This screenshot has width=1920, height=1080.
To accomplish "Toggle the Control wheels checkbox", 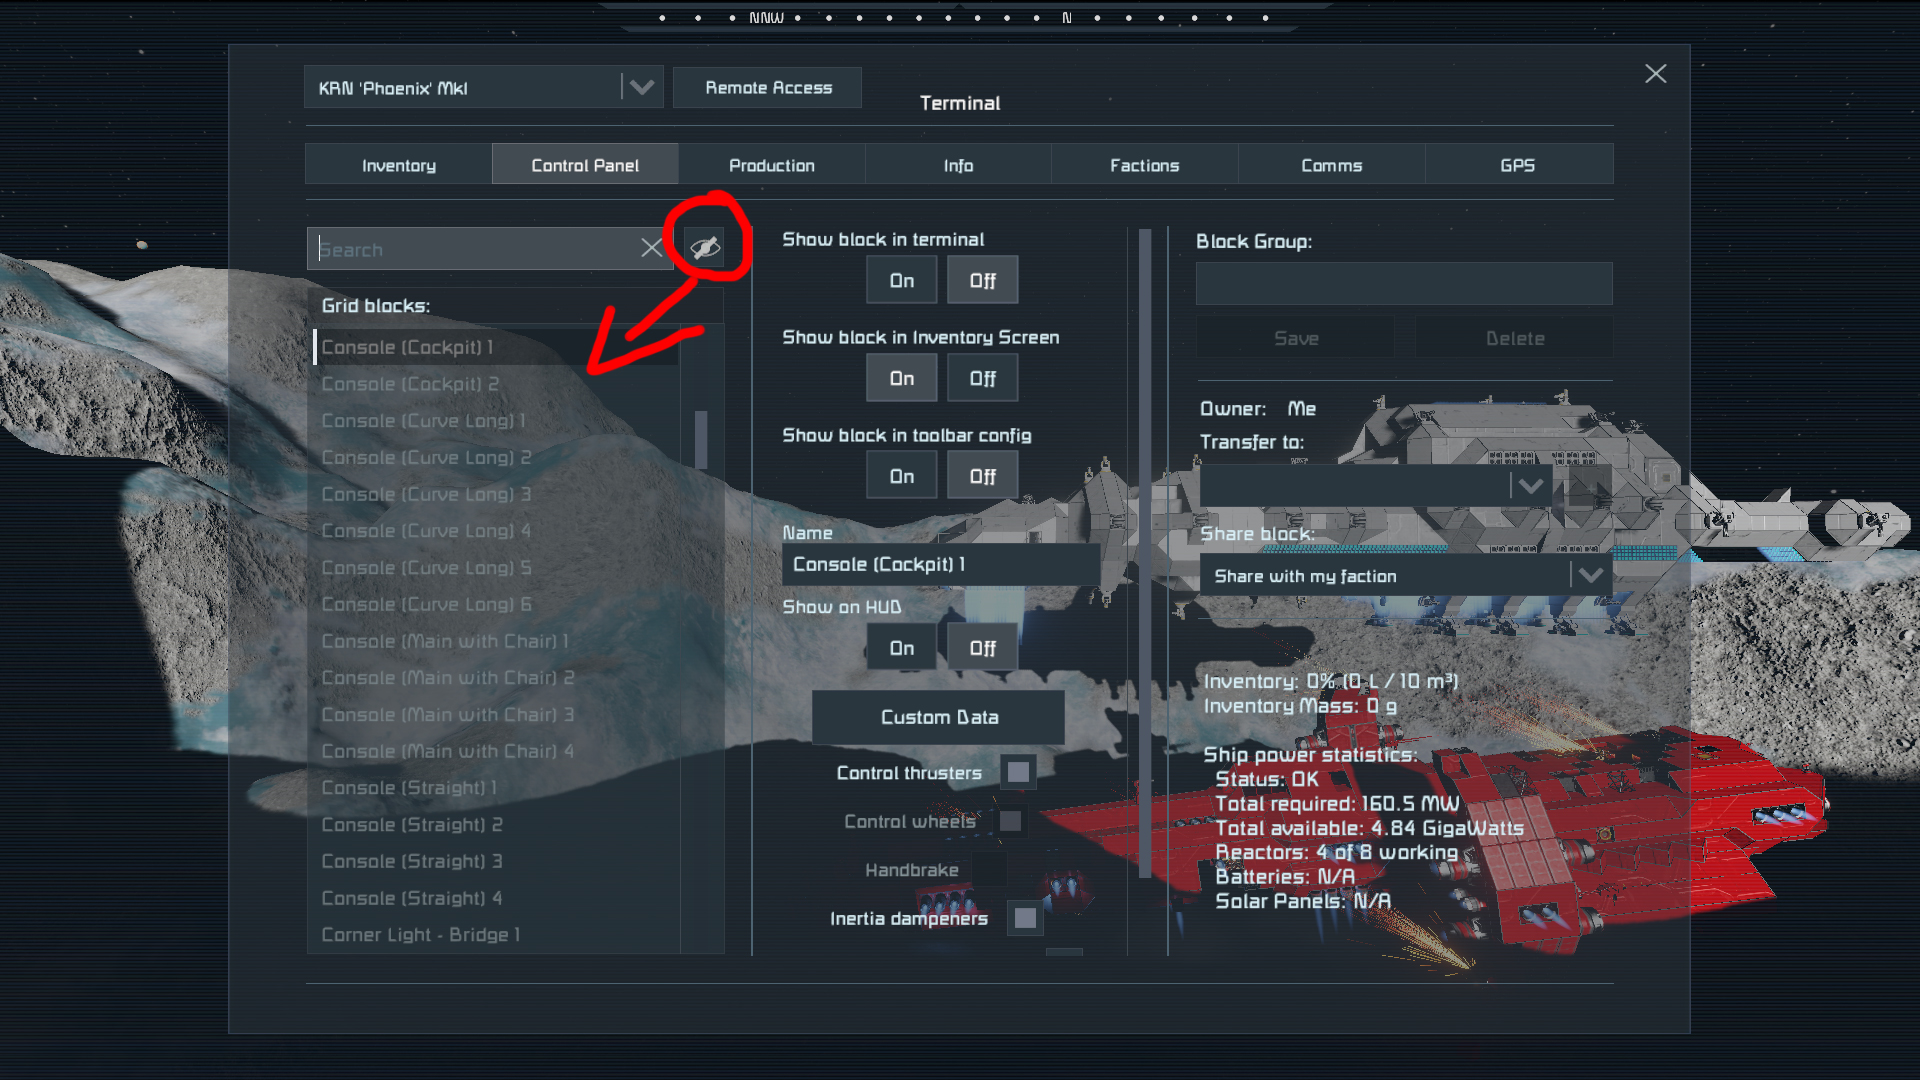I will pyautogui.click(x=1011, y=821).
